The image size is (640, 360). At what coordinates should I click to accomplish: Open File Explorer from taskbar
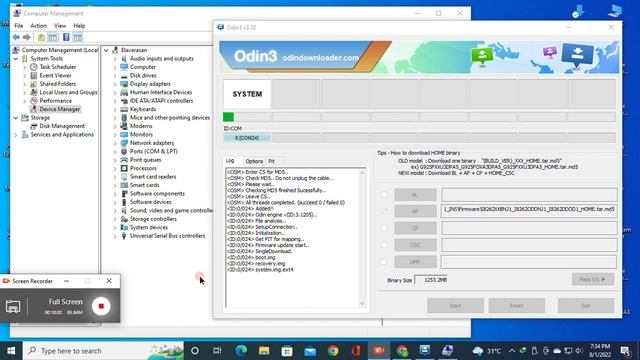(x=264, y=351)
